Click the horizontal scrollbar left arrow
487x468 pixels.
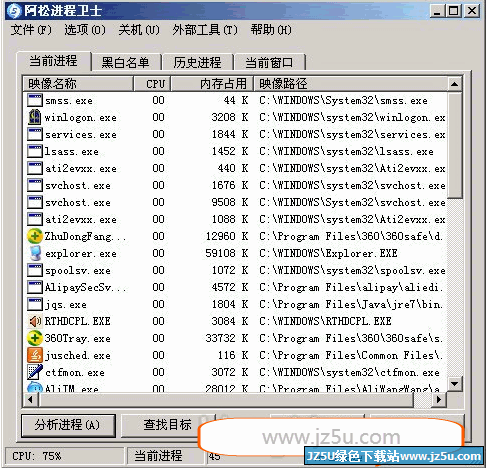pyautogui.click(x=30, y=399)
